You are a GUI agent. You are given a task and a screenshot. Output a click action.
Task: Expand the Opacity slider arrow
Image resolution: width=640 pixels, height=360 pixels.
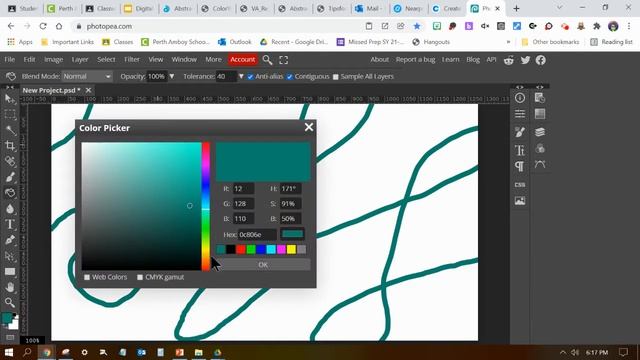(172, 76)
